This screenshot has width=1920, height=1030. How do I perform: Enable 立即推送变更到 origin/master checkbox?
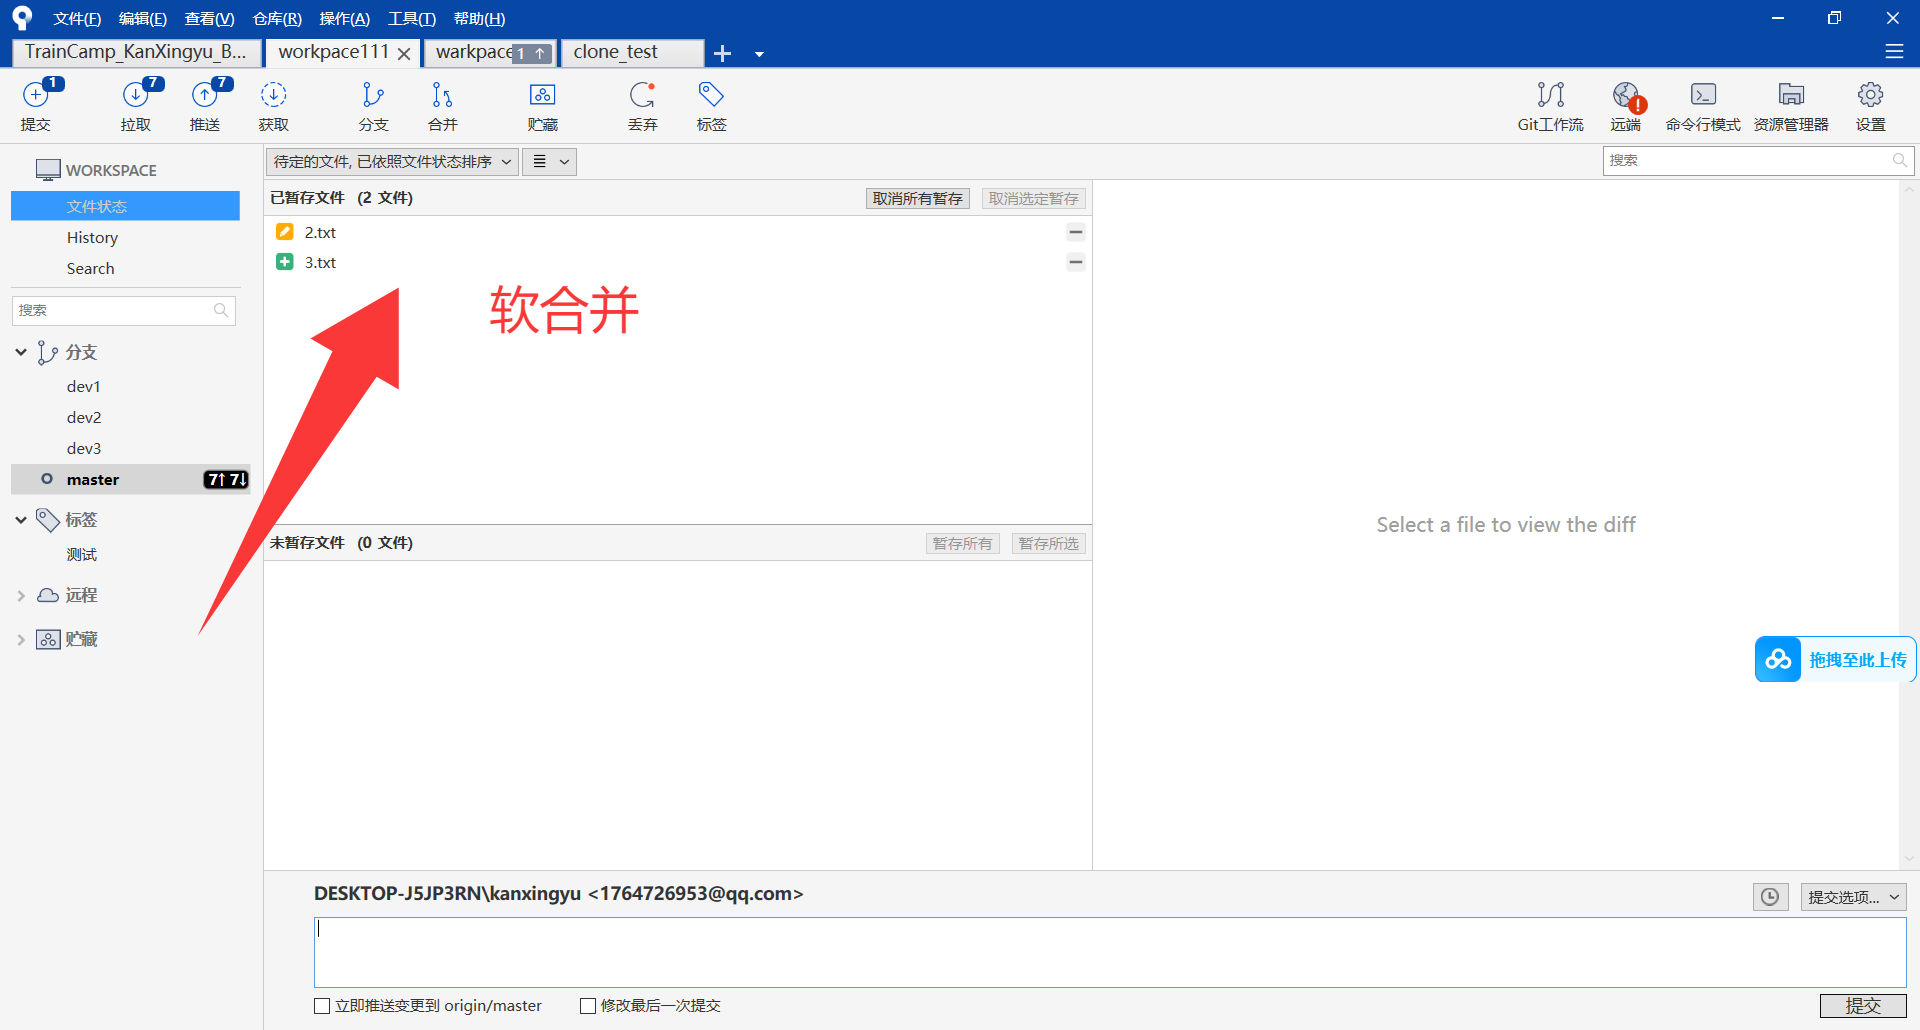tap(322, 1006)
